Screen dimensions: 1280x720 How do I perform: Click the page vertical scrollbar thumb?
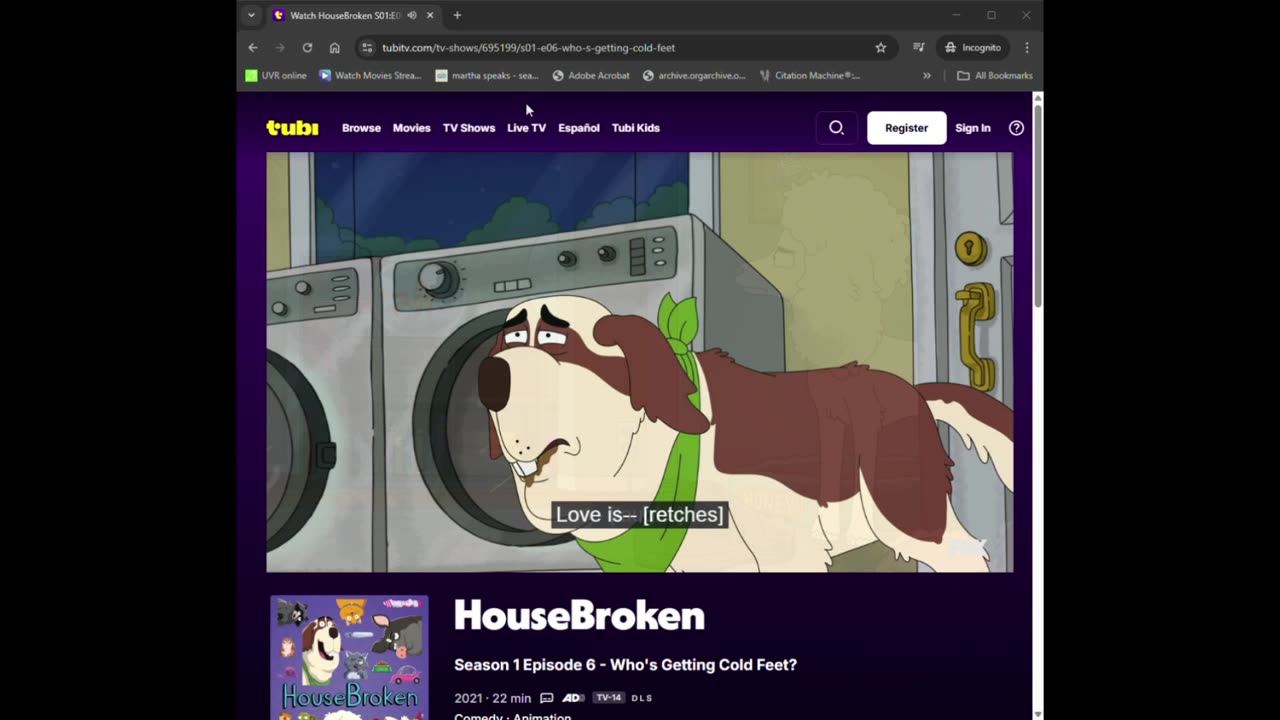[1038, 205]
